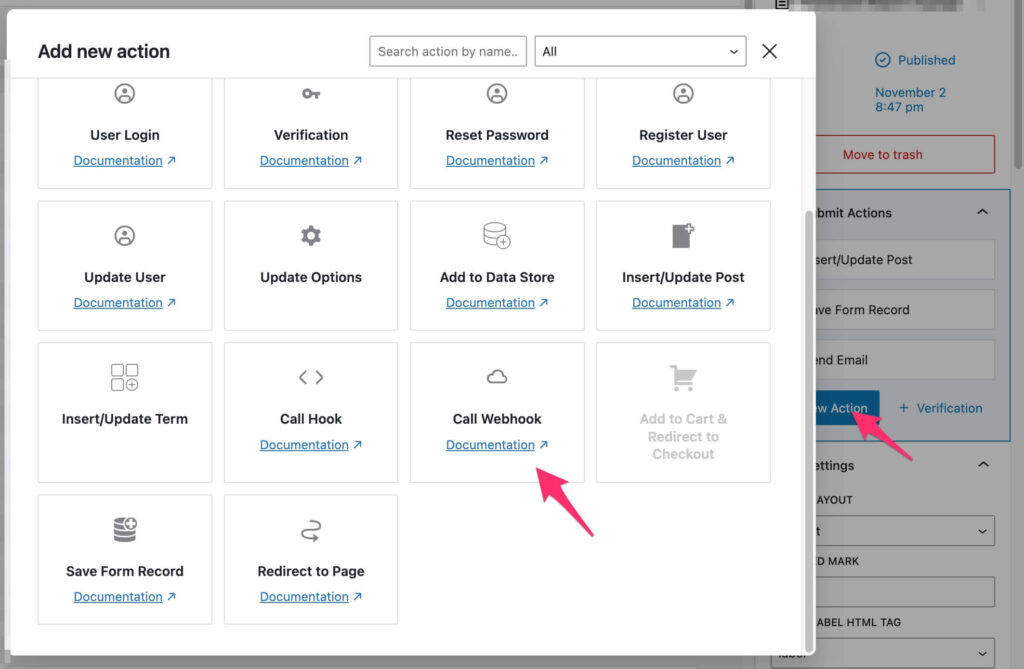Select the Insert/Update Term grid icon

(x=125, y=377)
